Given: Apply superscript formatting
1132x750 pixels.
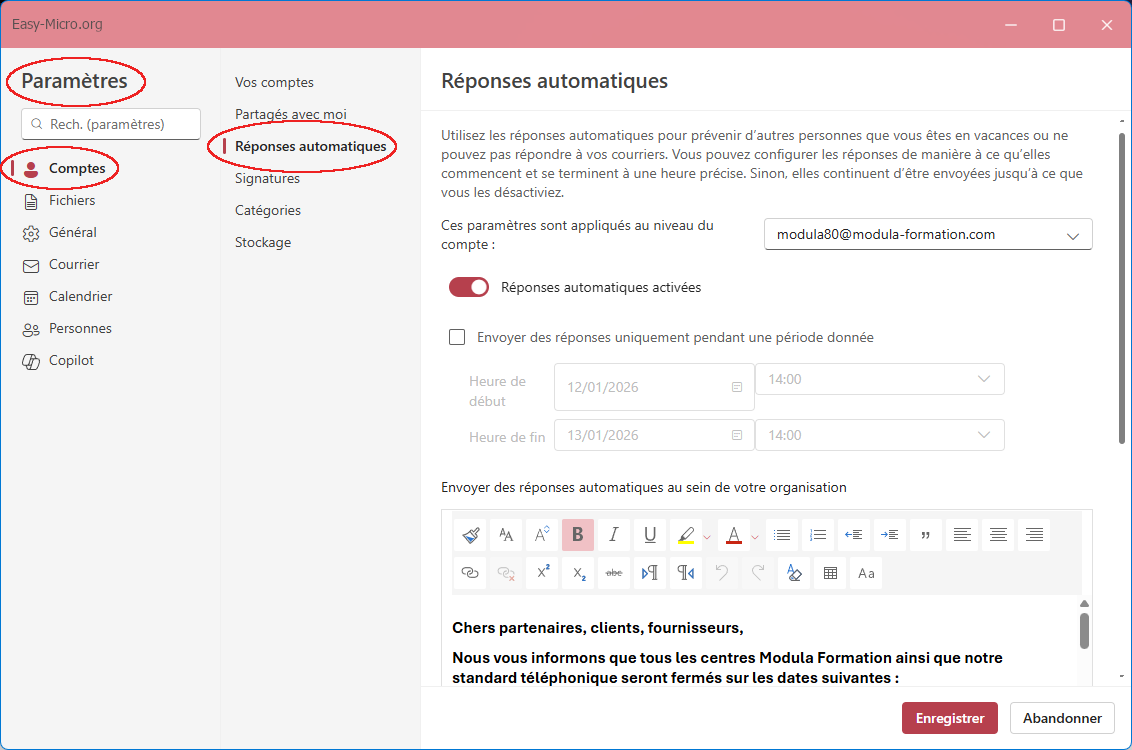Looking at the screenshot, I should 542,573.
